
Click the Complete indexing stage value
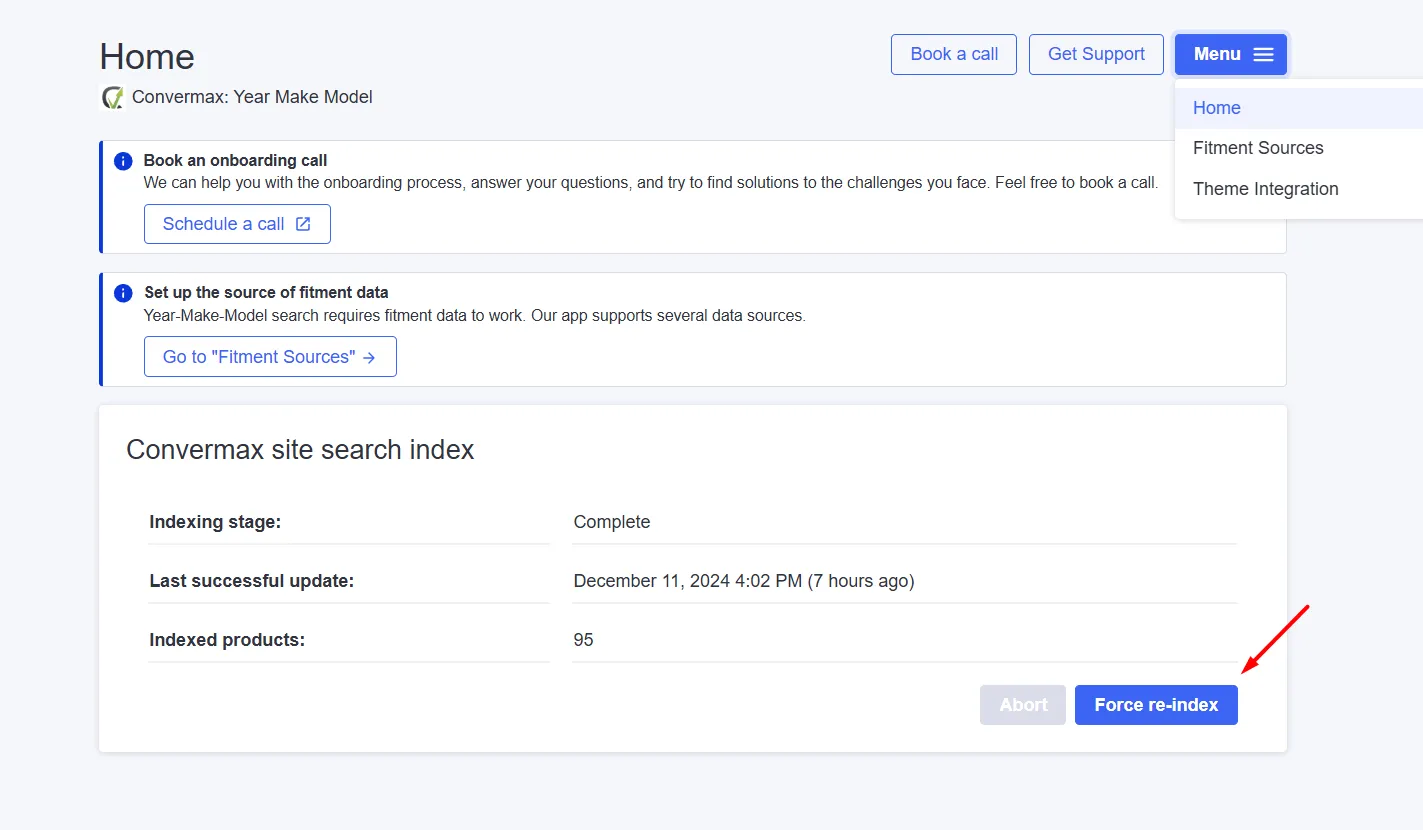(x=611, y=522)
